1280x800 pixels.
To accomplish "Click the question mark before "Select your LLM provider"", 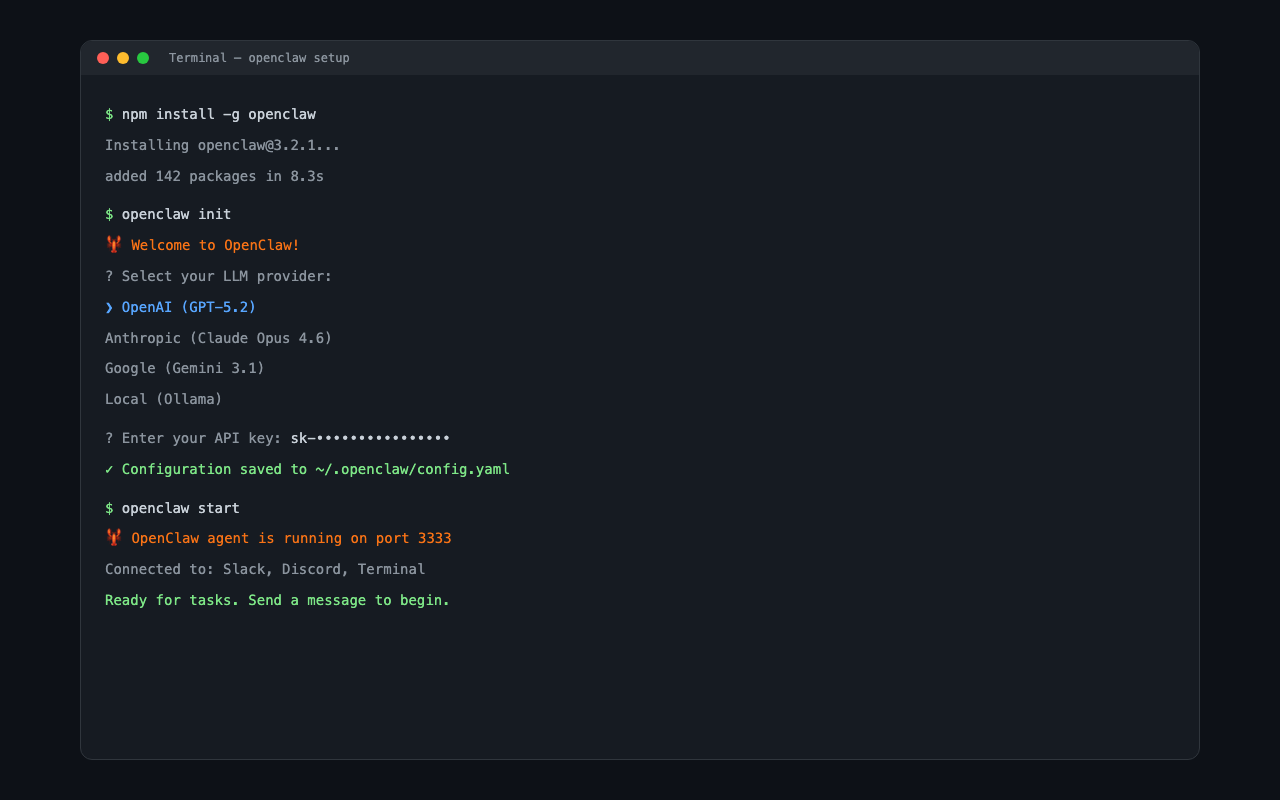I will coord(109,276).
